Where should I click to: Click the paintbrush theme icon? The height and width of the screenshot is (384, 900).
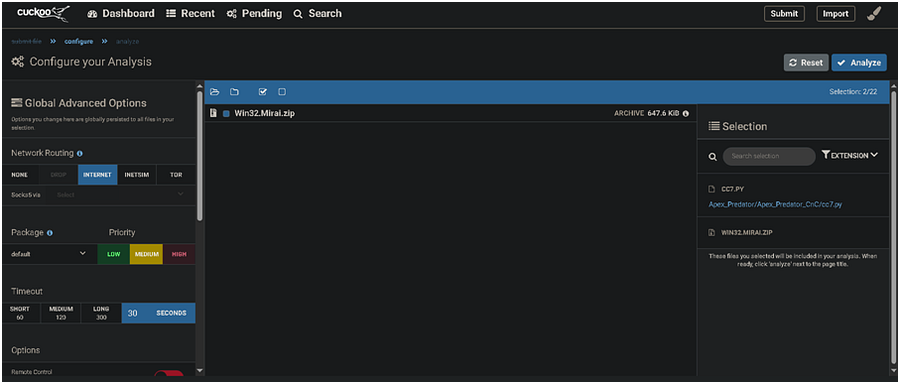[874, 14]
